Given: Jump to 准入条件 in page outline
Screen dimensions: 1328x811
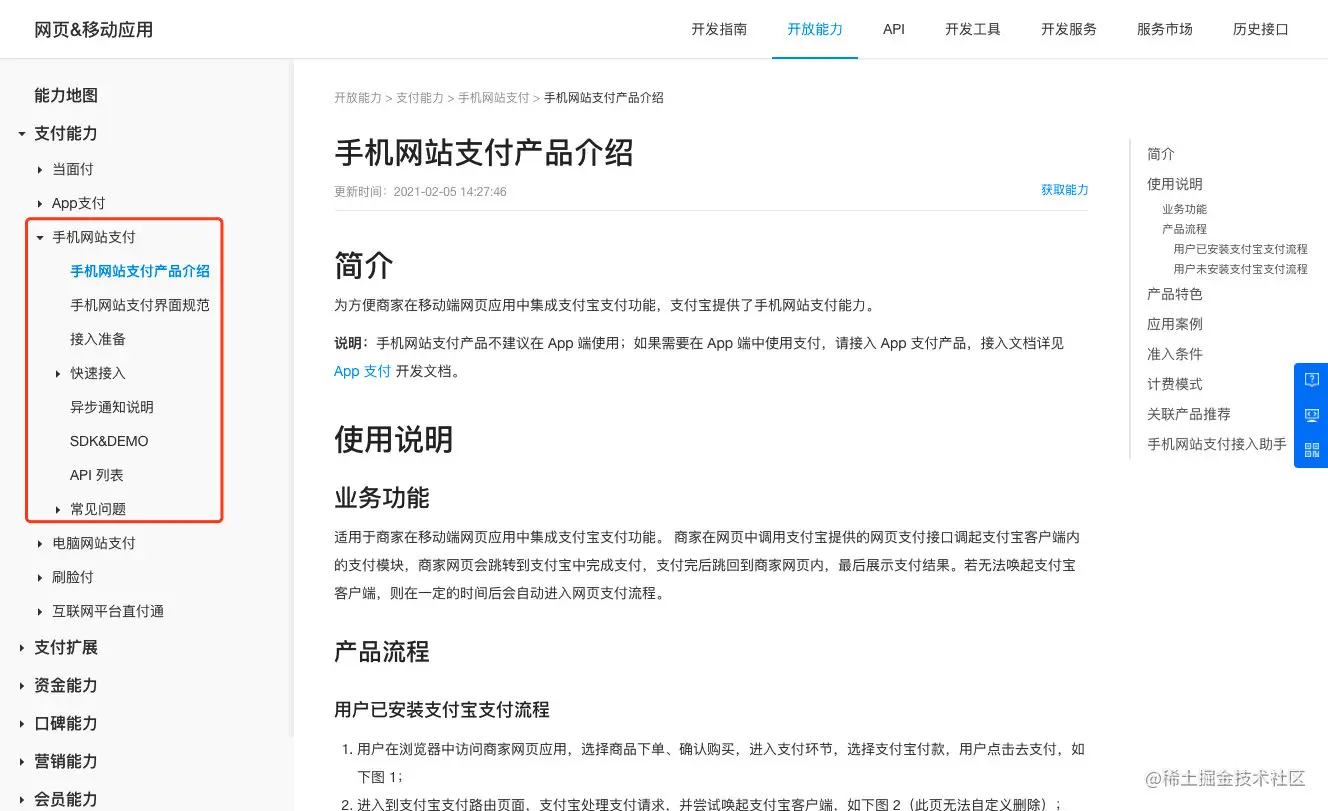Looking at the screenshot, I should (1175, 354).
